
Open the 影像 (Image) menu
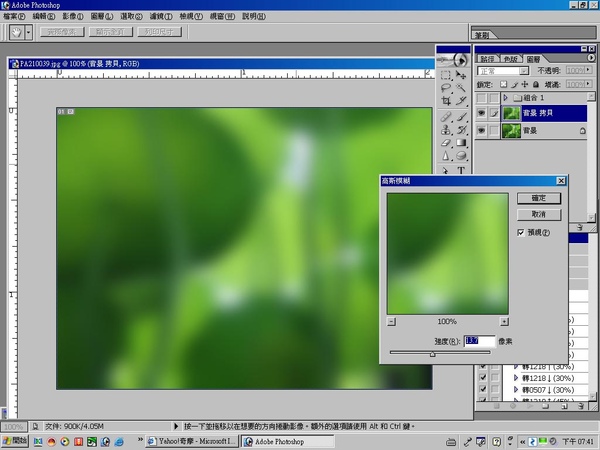[x=73, y=16]
